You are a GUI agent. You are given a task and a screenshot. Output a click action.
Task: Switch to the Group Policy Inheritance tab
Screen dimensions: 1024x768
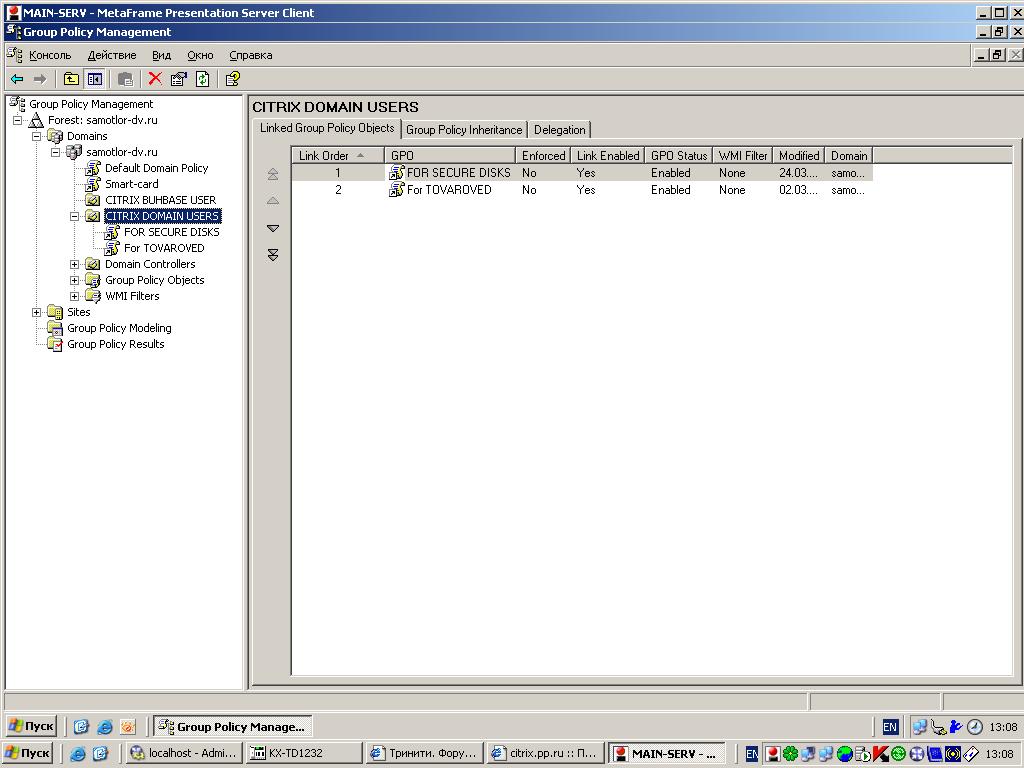pyautogui.click(x=464, y=130)
